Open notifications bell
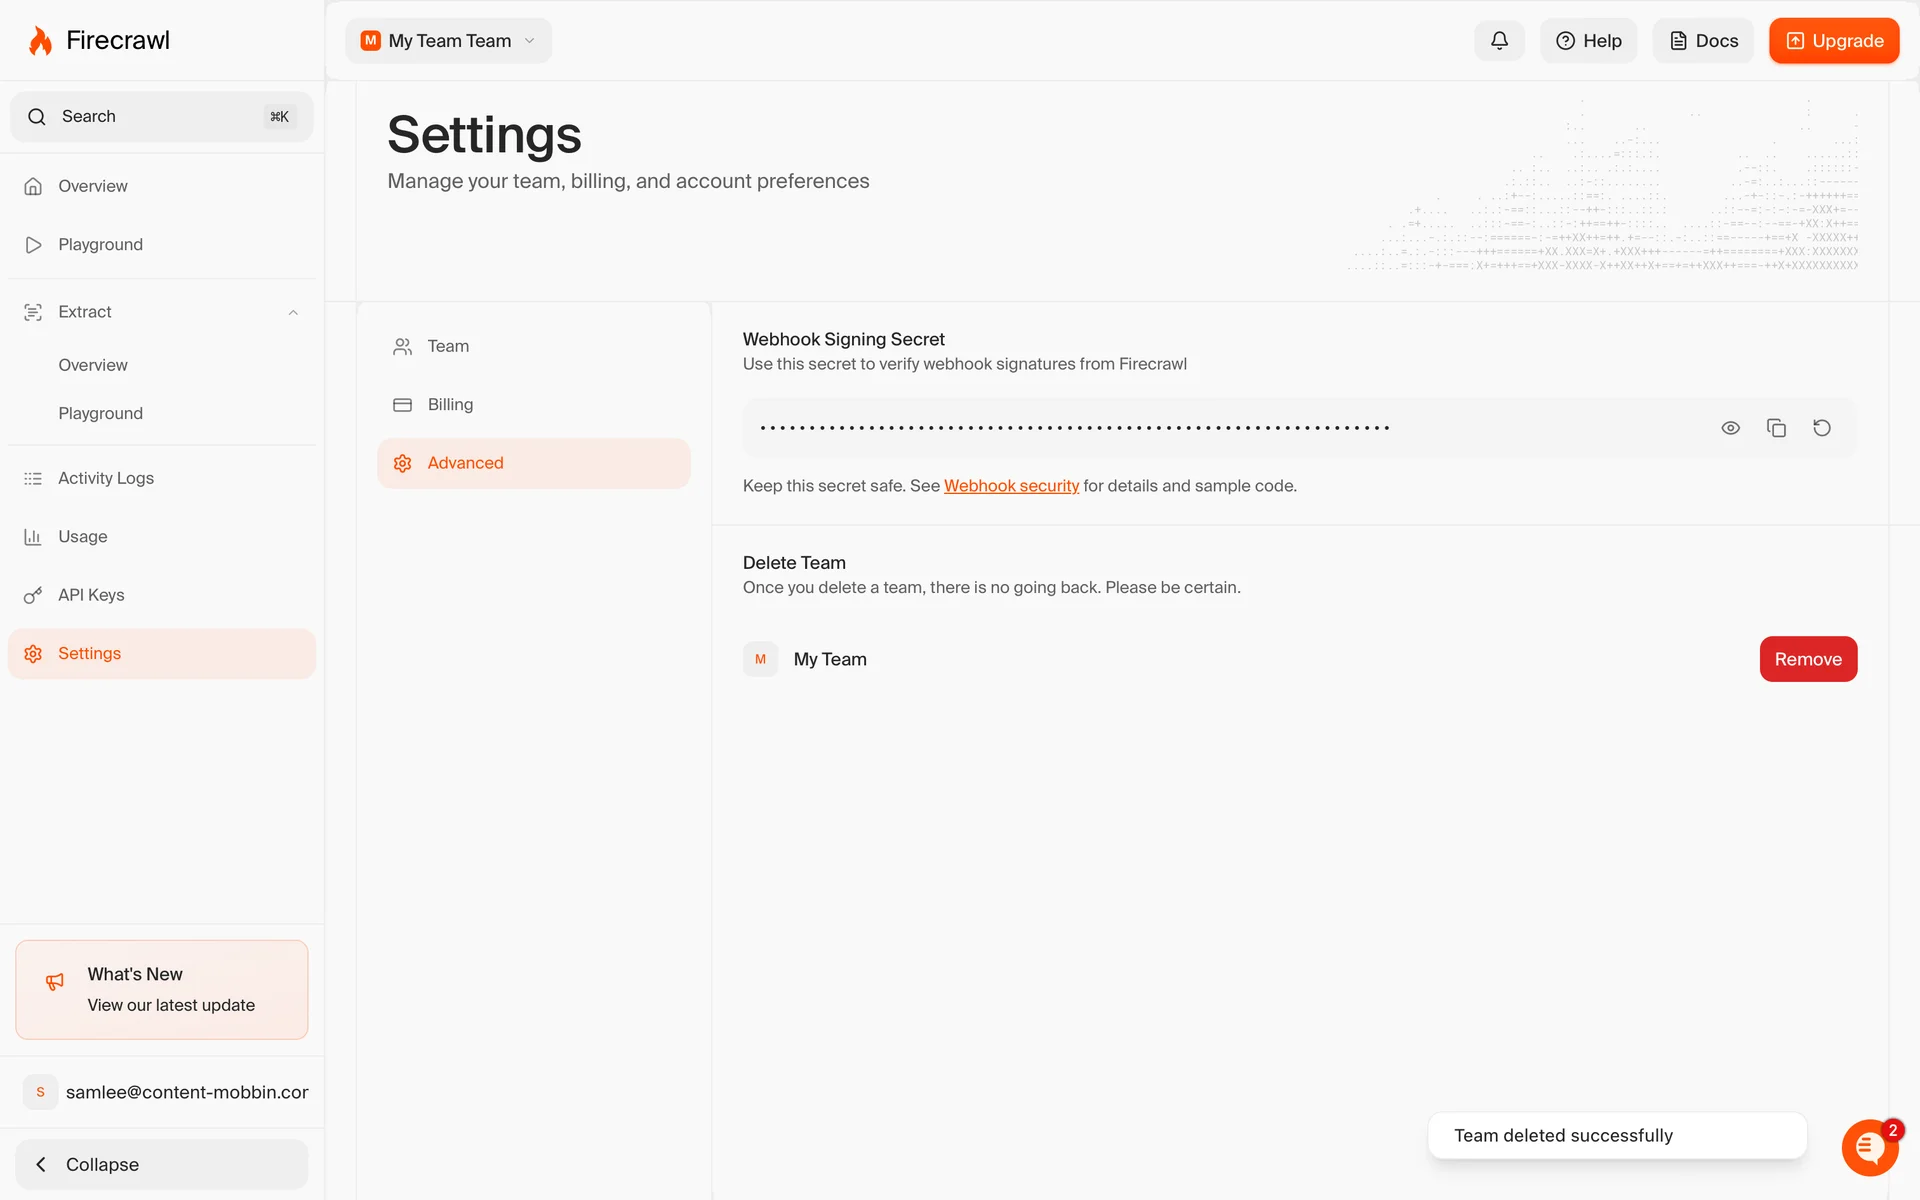 pos(1499,41)
